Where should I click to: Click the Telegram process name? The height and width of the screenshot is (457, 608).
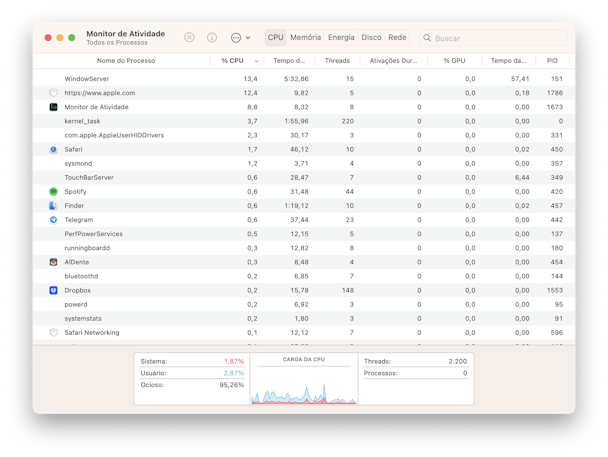(x=79, y=220)
